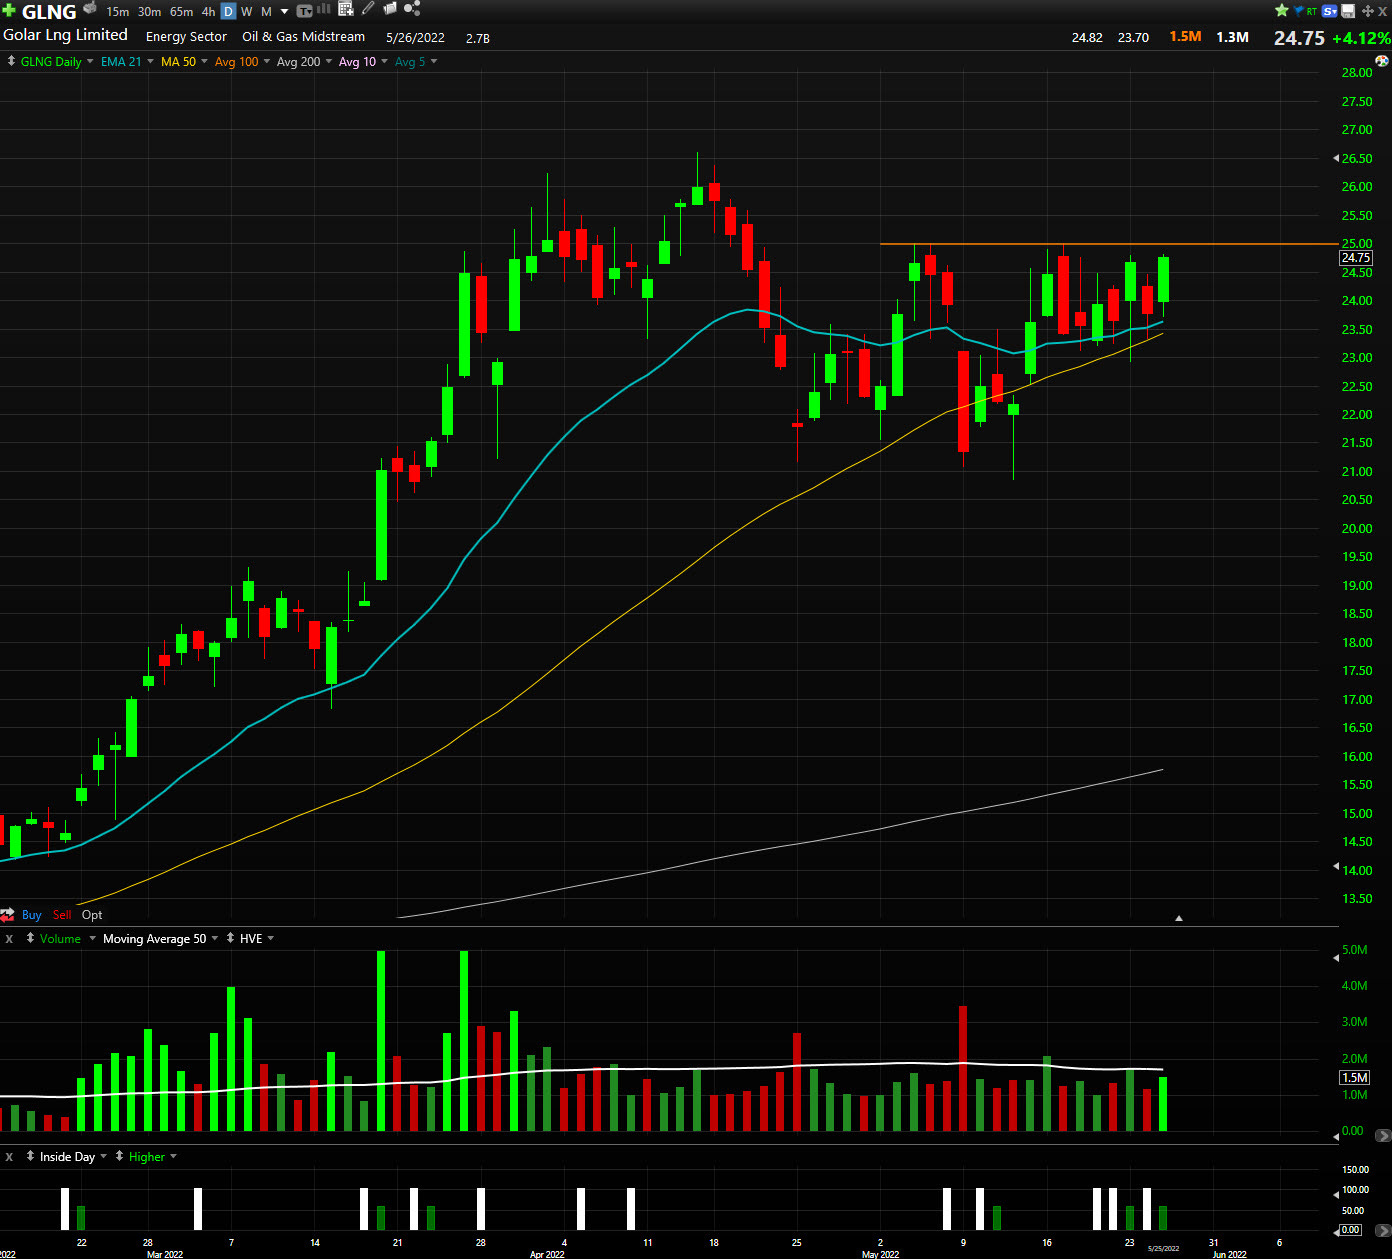Switch to 65m timeframe
Viewport: 1392px width, 1259px height.
pyautogui.click(x=181, y=12)
